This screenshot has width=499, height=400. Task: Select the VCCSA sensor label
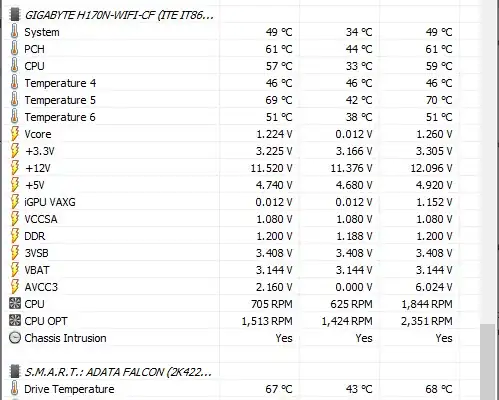tap(41, 219)
